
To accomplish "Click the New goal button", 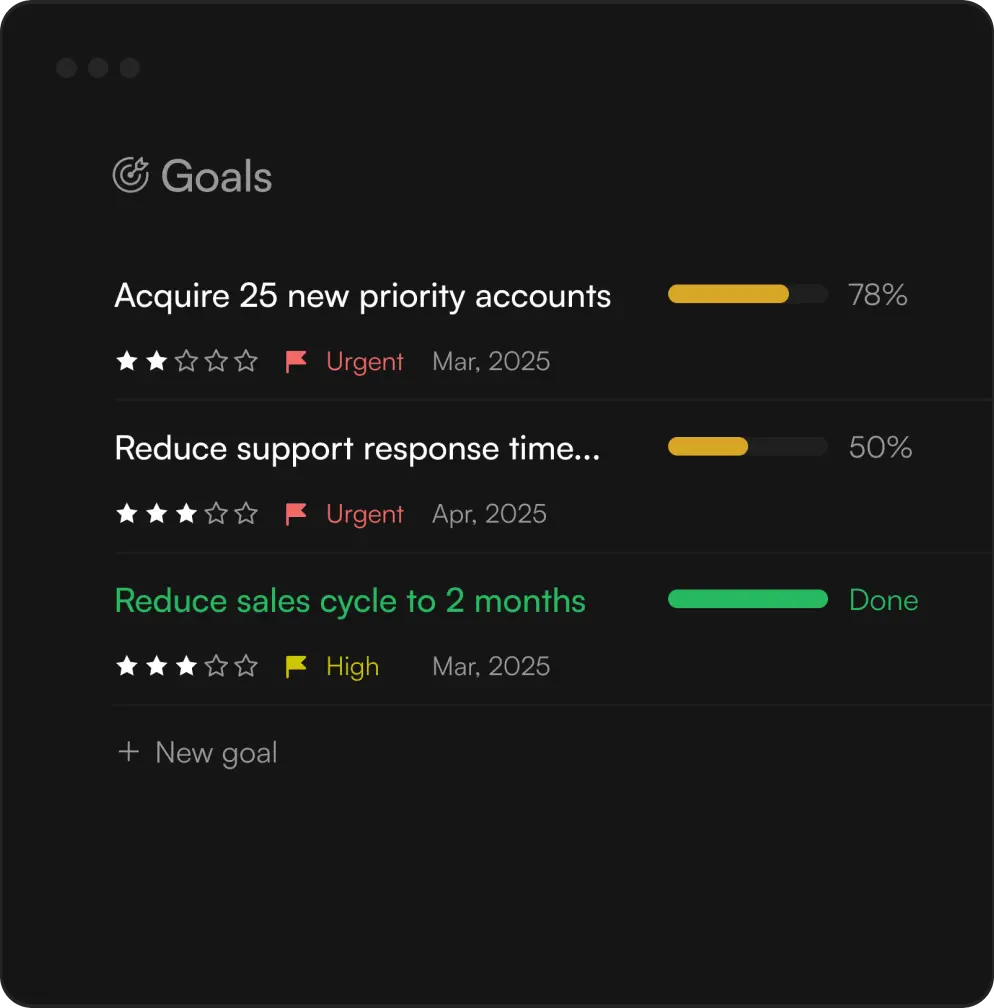I will (x=216, y=752).
